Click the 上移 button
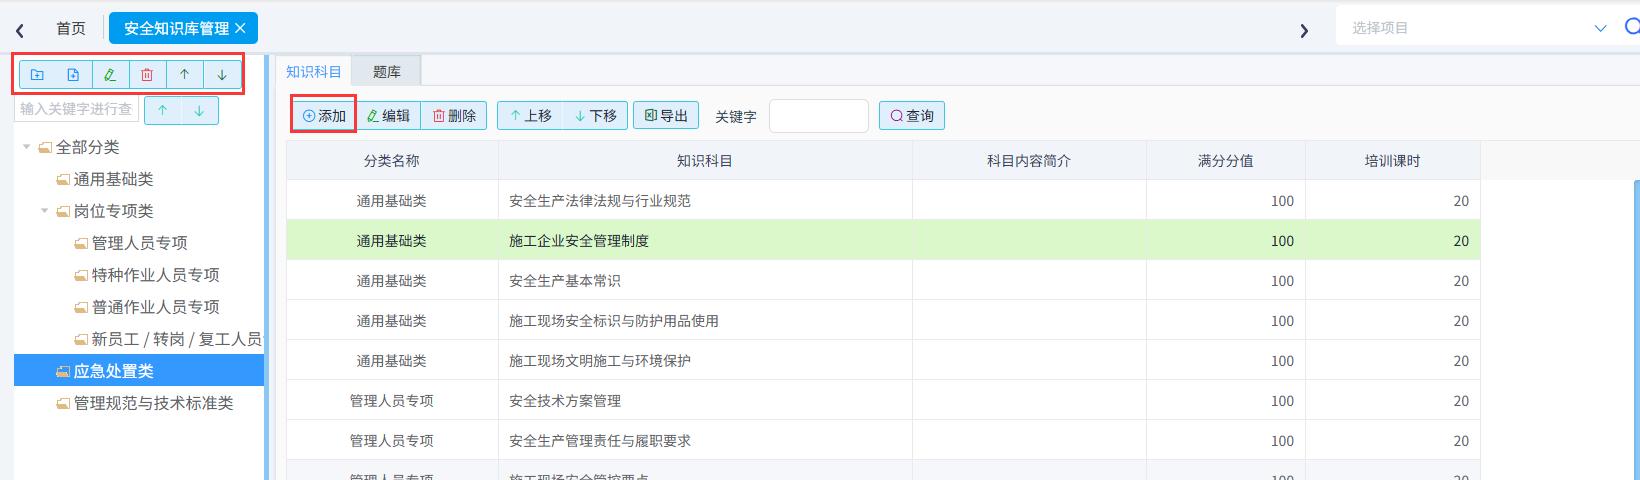This screenshot has height=480, width=1640. click(530, 116)
